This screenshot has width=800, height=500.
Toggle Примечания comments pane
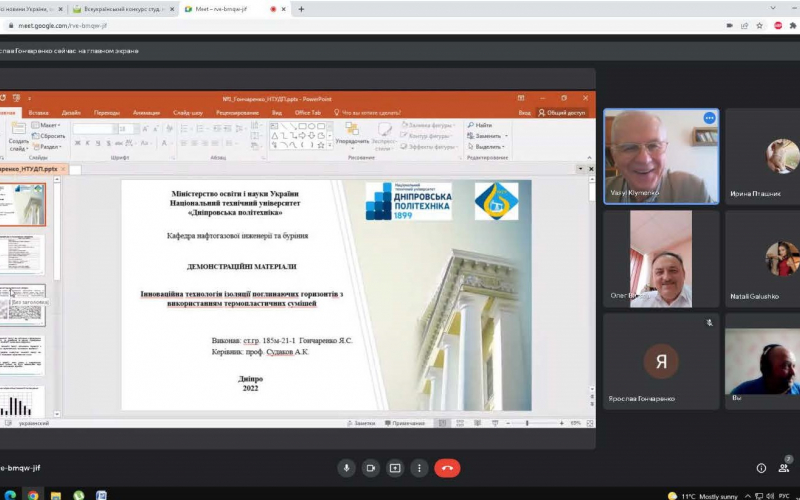click(405, 423)
